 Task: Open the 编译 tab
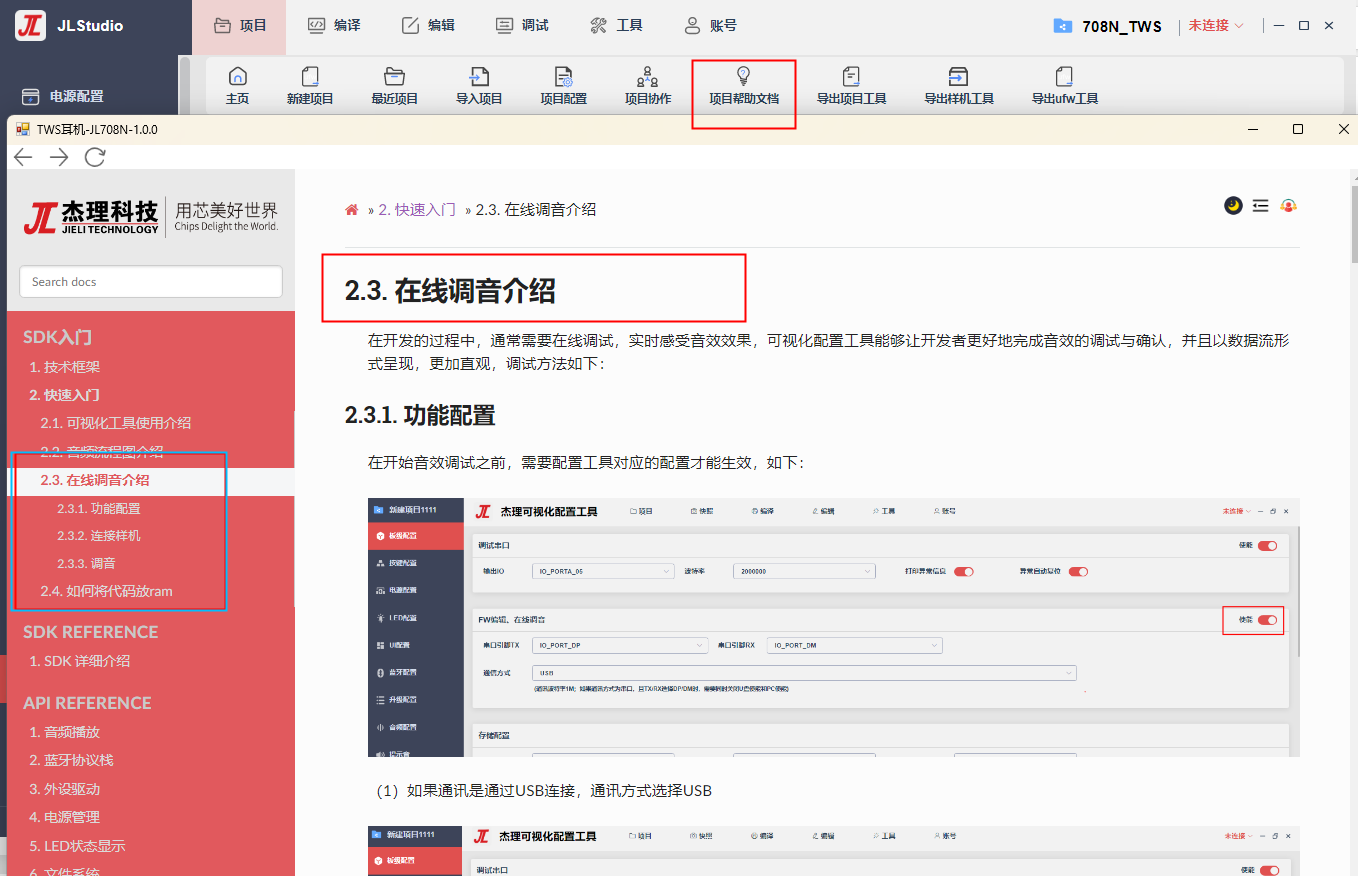coord(333,26)
